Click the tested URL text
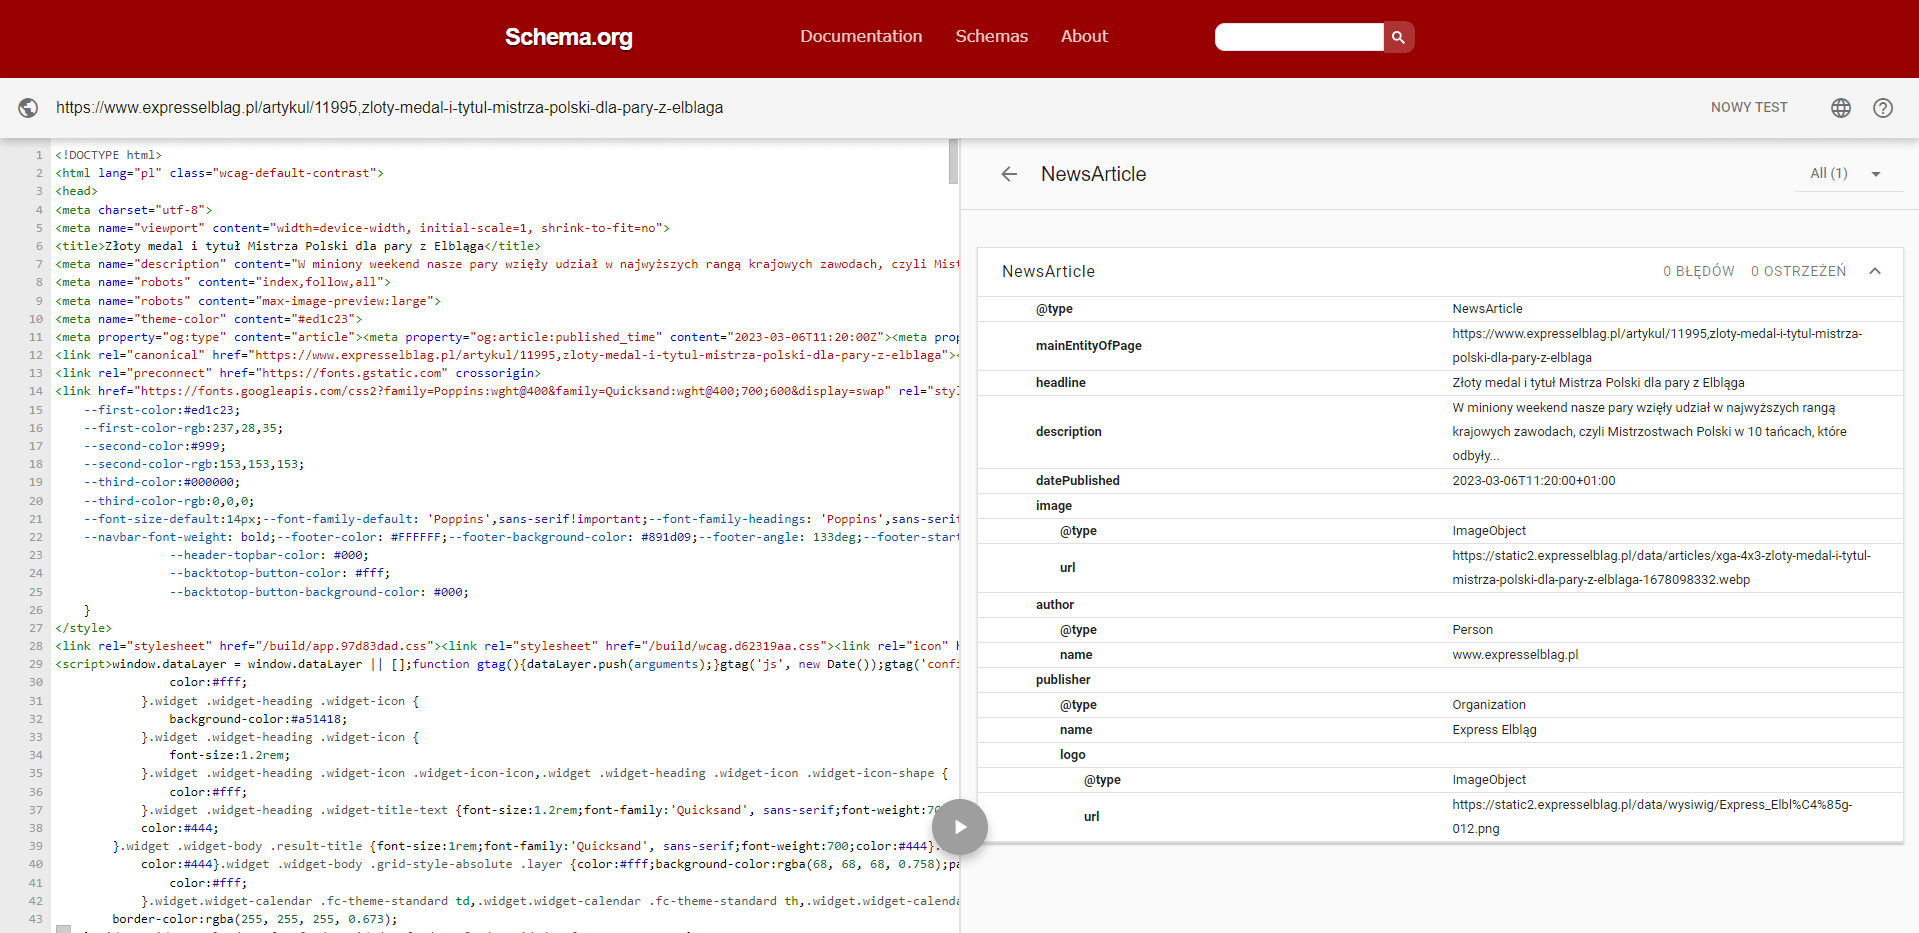This screenshot has width=1919, height=933. click(389, 108)
